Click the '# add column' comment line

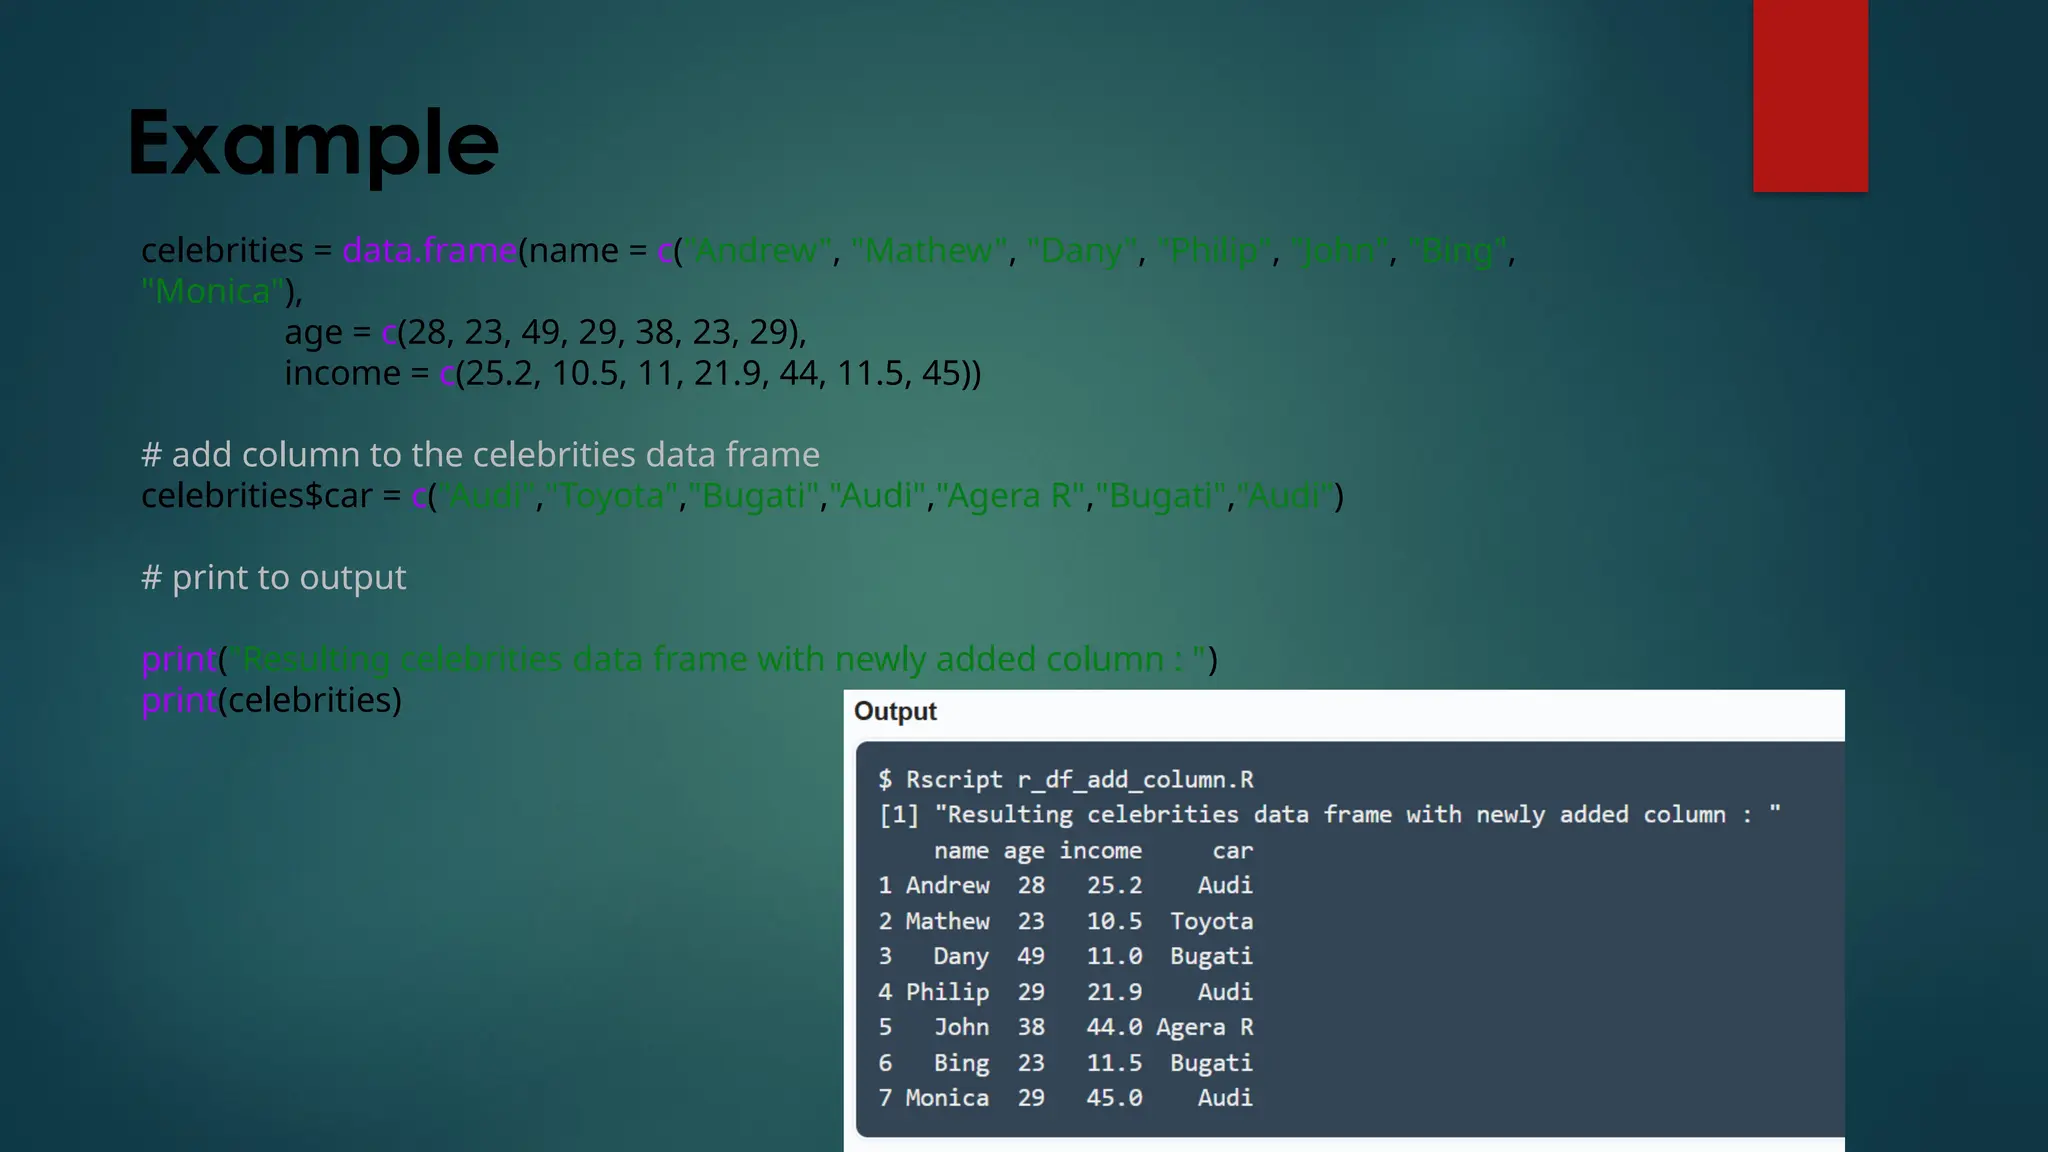pyautogui.click(x=480, y=455)
